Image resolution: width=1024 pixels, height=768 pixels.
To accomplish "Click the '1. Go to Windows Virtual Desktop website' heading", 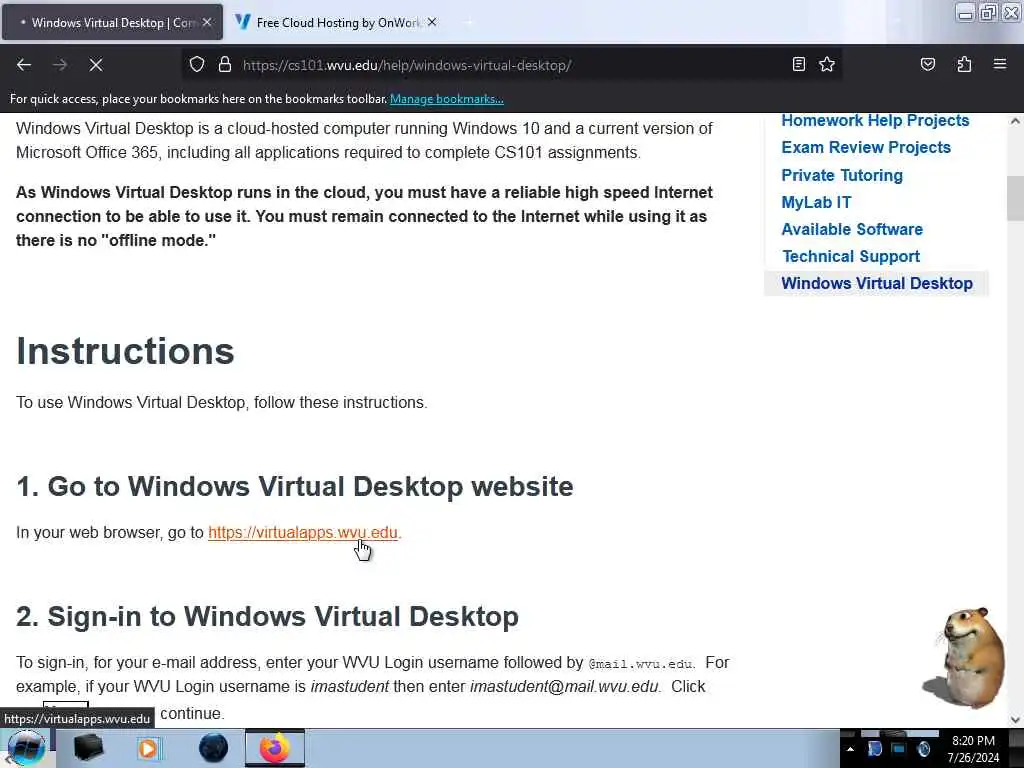I will click(295, 487).
